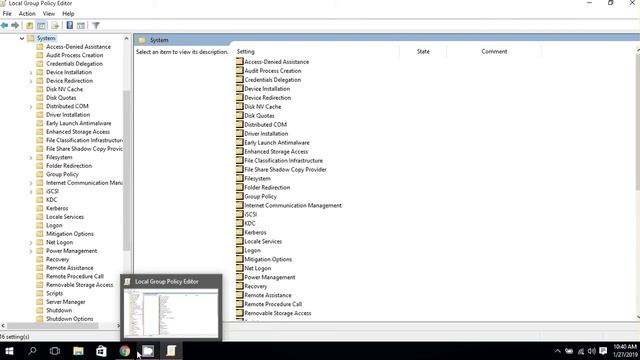This screenshot has width=640, height=360.
Task: Expand Distributed COM in tree
Action: coord(31,107)
